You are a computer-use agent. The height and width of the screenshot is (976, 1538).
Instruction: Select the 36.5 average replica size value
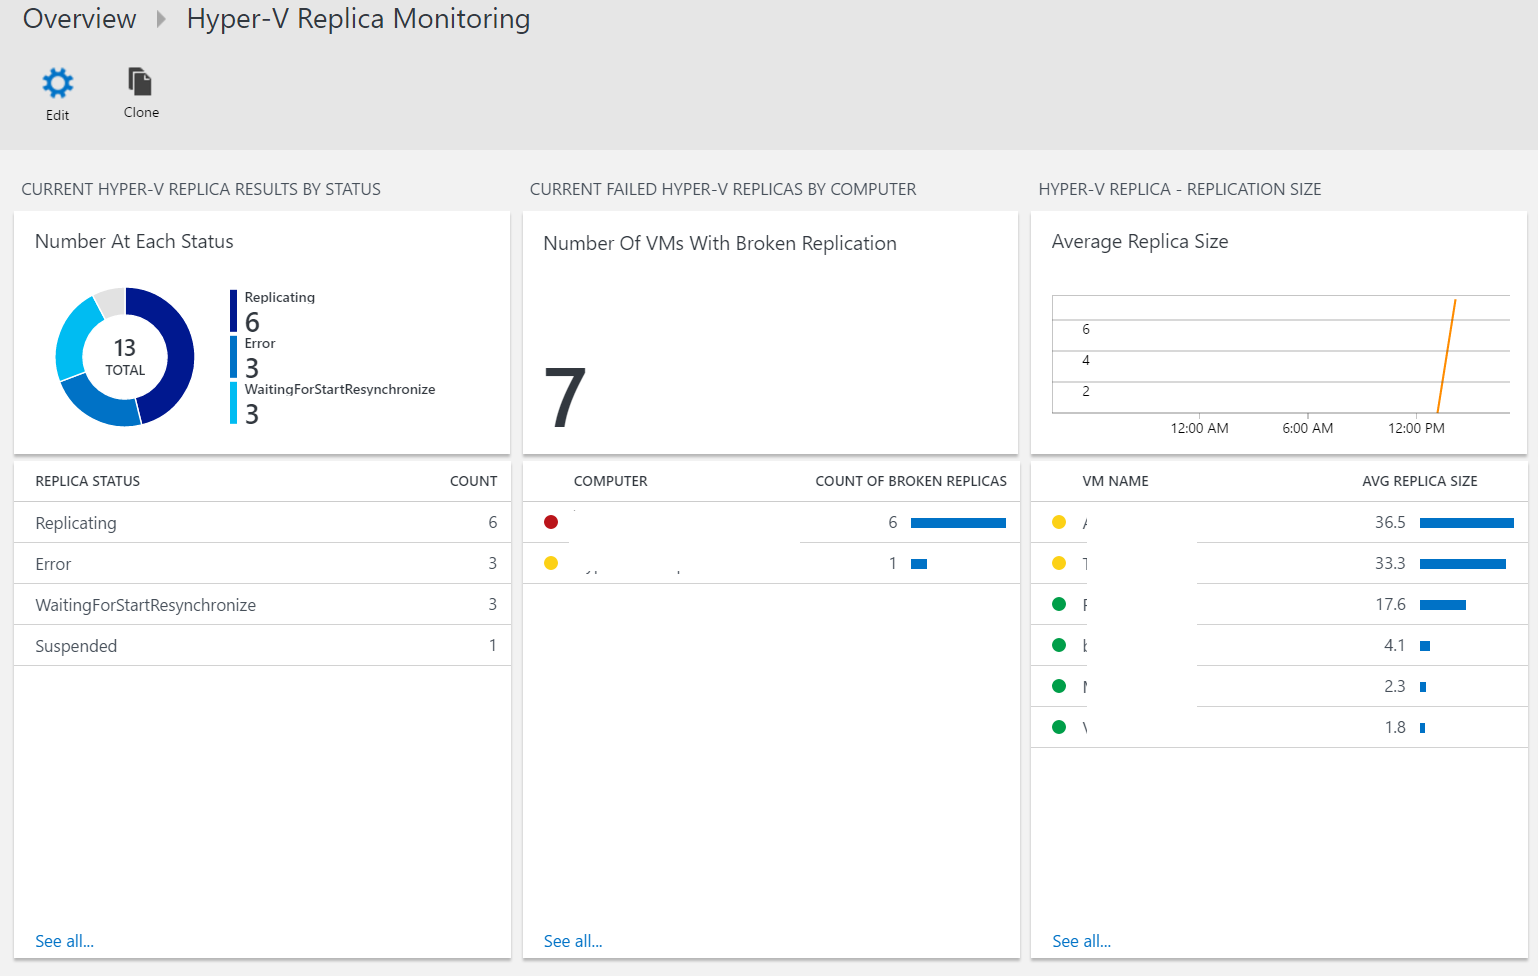tap(1390, 522)
